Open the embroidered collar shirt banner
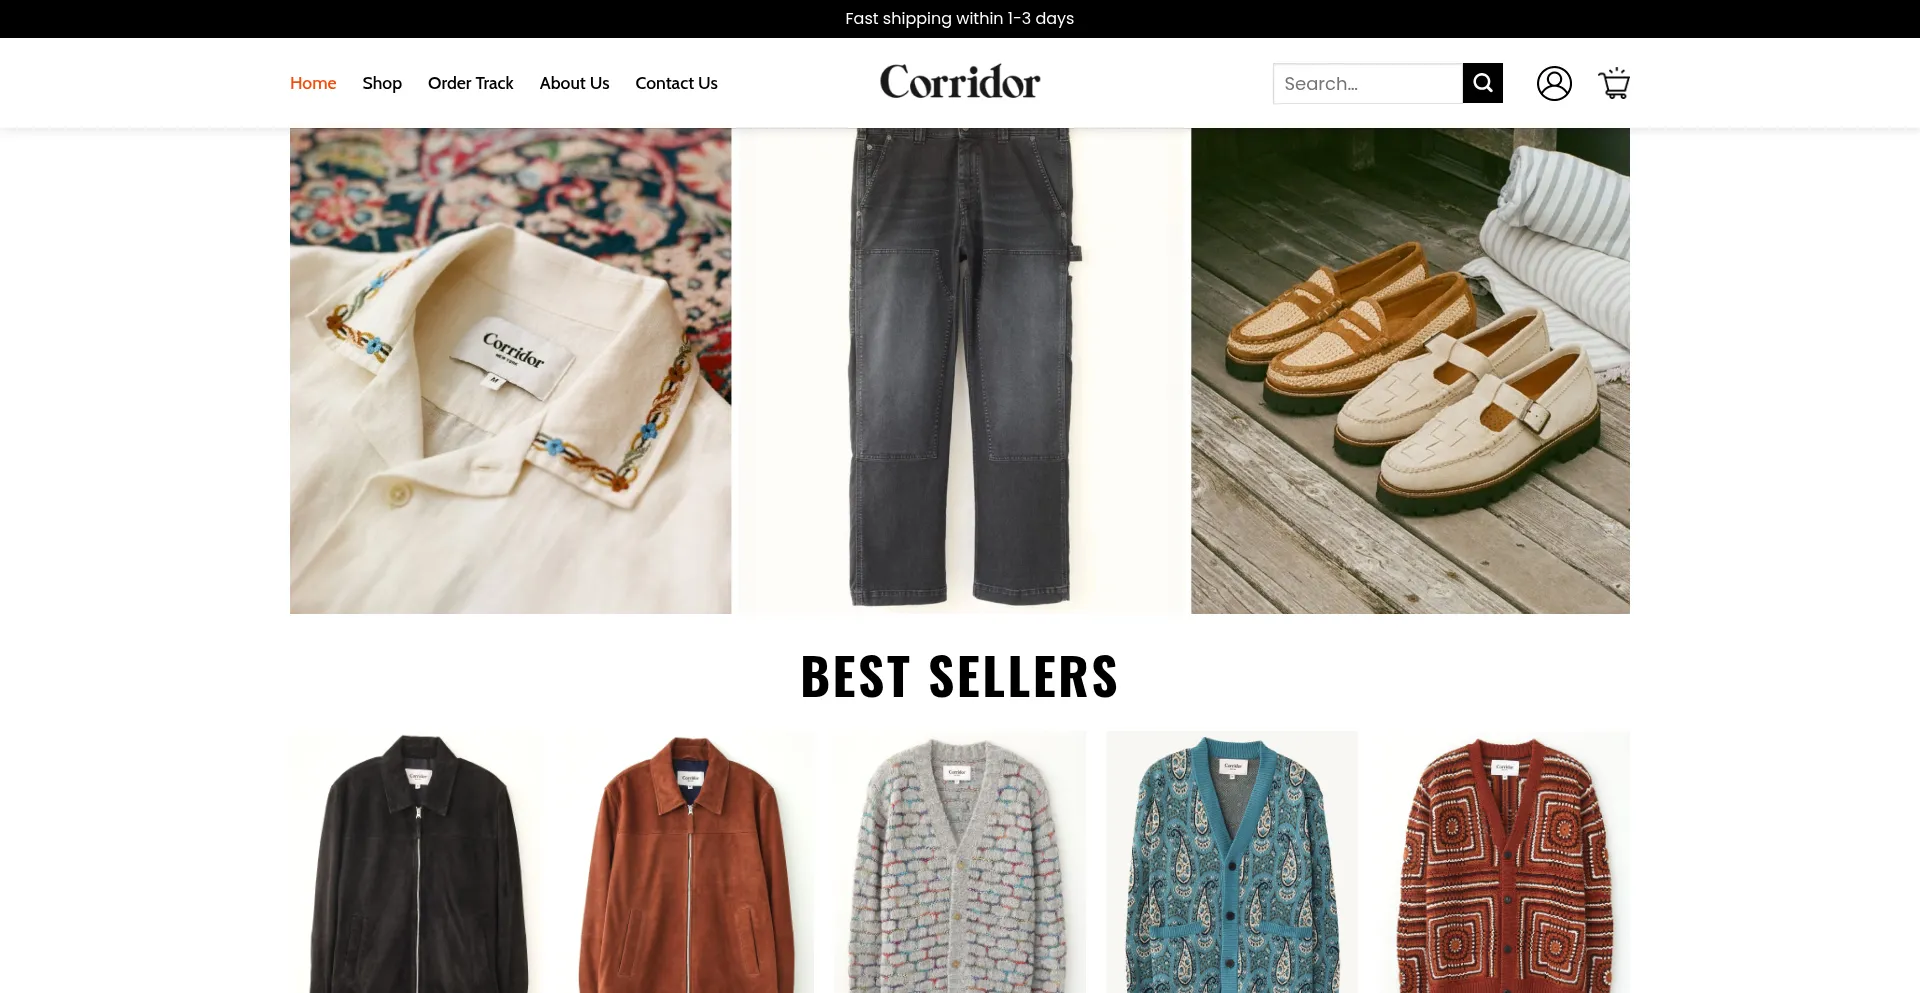The height and width of the screenshot is (993, 1920). [x=510, y=370]
